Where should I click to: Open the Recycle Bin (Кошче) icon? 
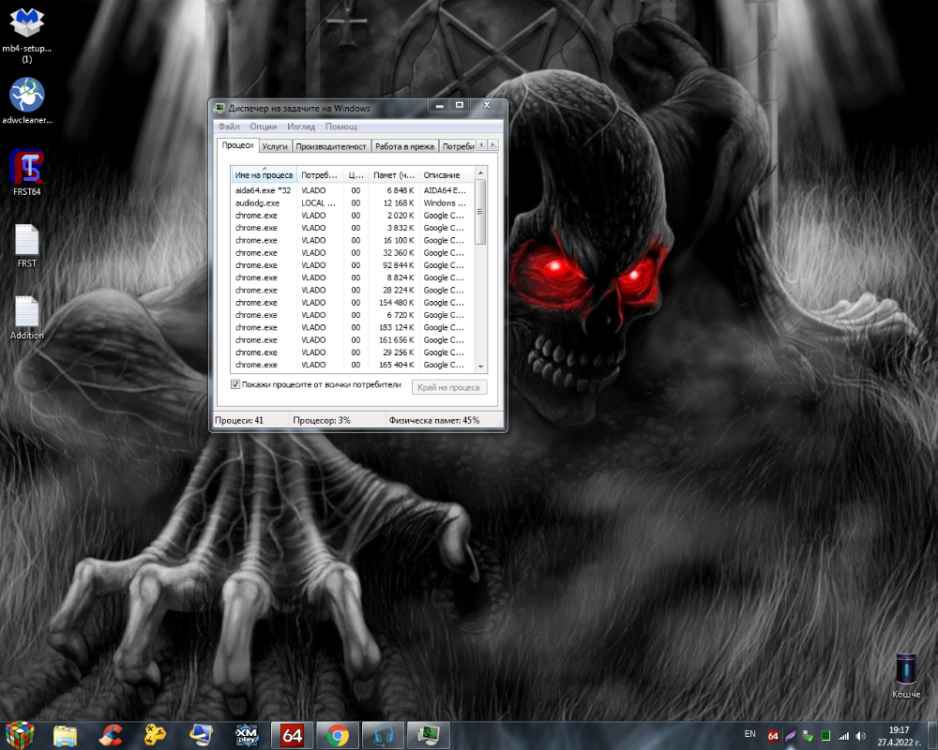pyautogui.click(x=906, y=676)
